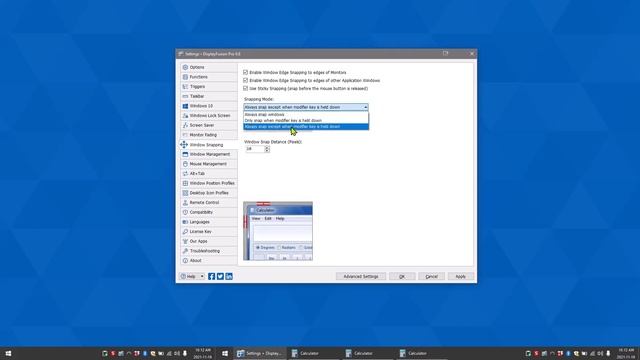Viewport: 640px width, 360px height.
Task: Decrease Window Snap Distance with down arrow
Action: pyautogui.click(x=267, y=151)
